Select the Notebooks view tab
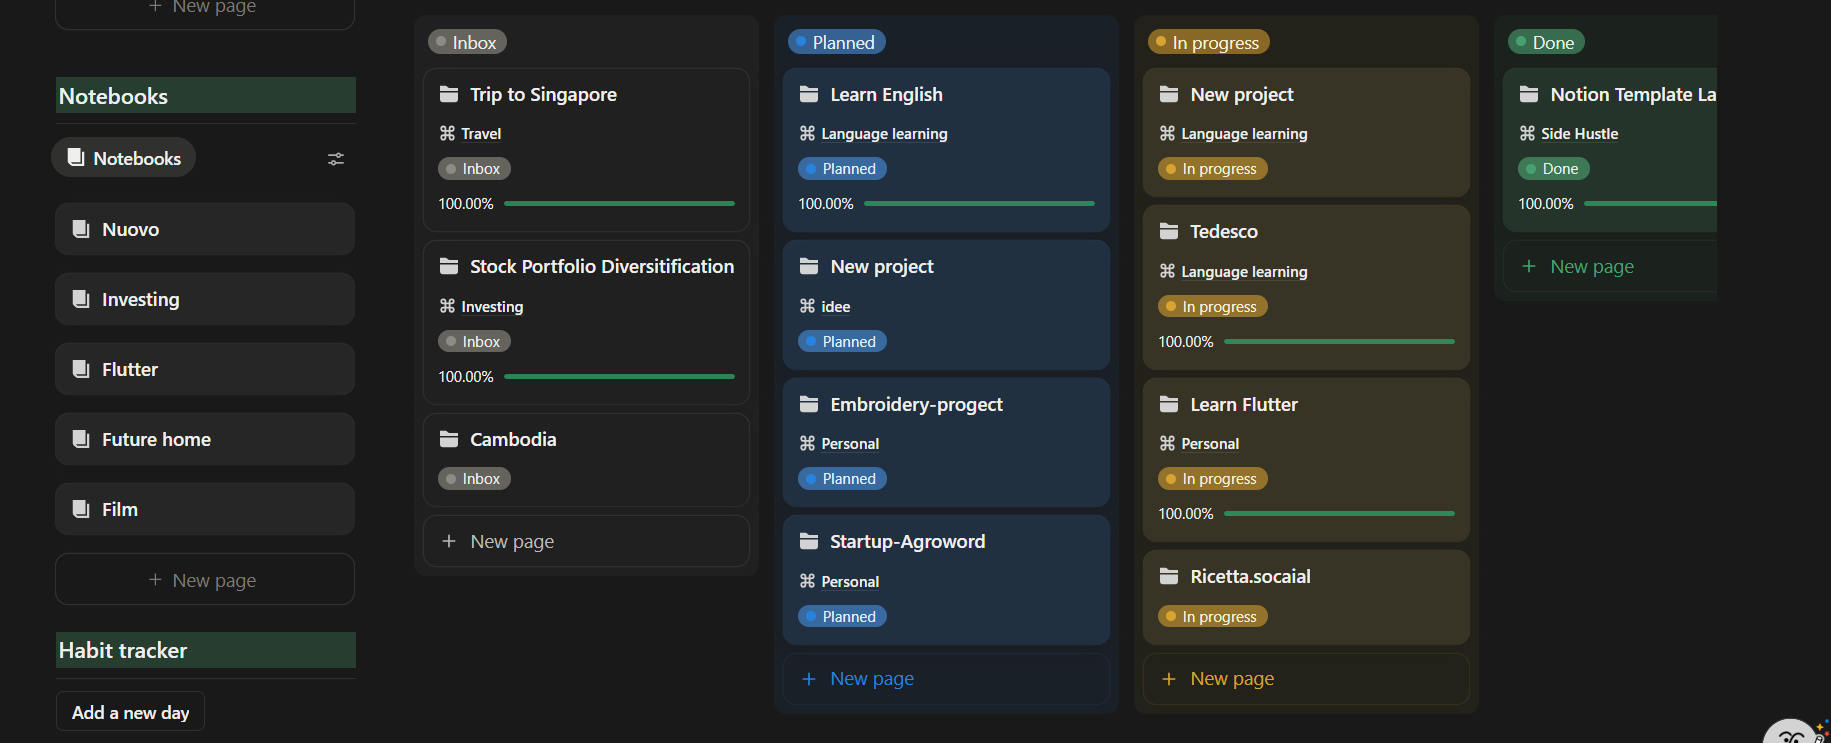The width and height of the screenshot is (1831, 743). 124,158
